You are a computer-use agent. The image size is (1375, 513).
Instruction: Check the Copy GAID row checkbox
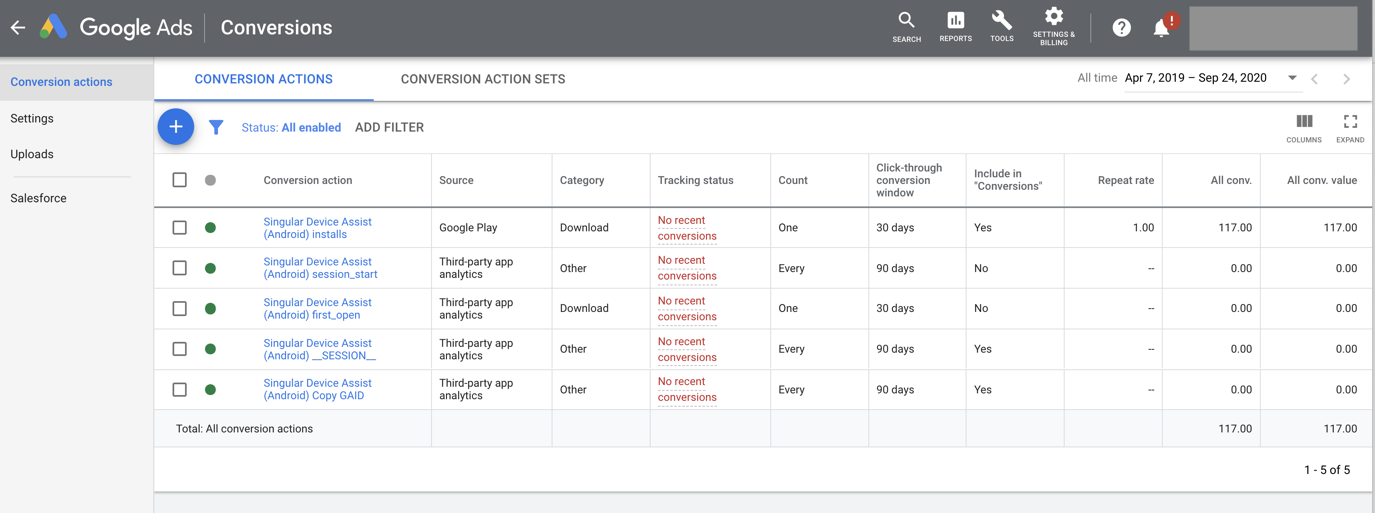coord(179,390)
